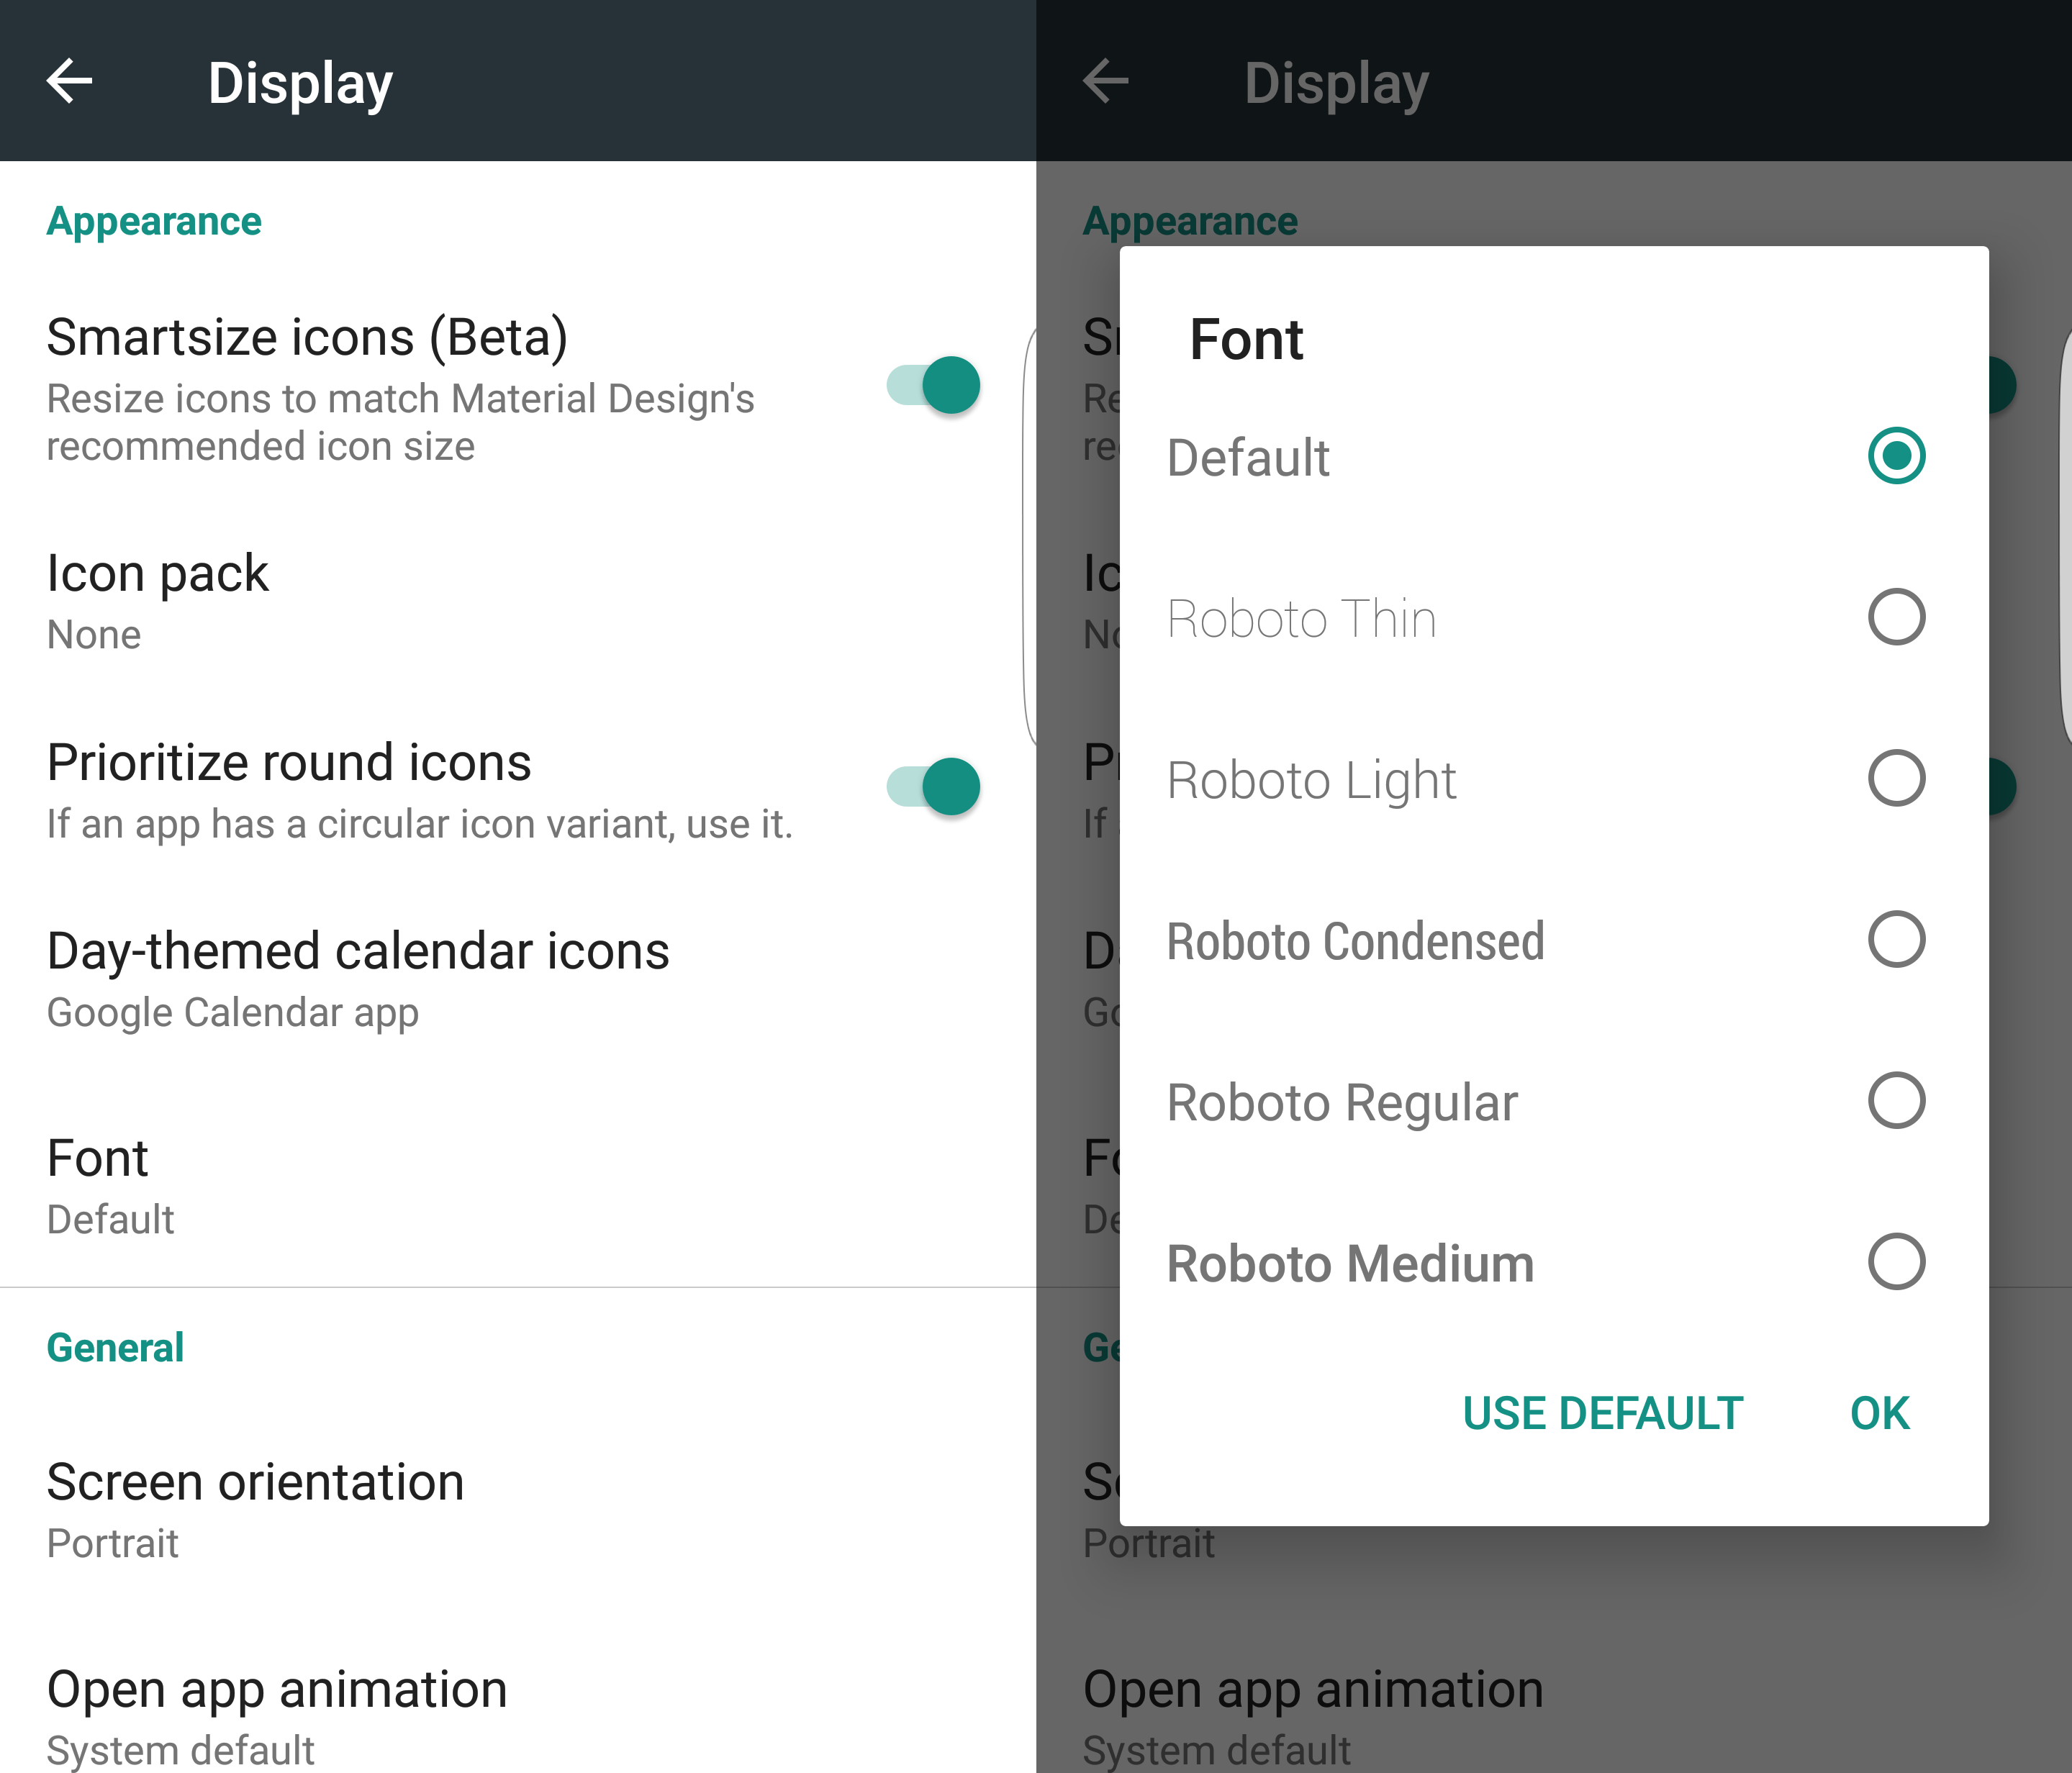
Task: Tap the Roboto Medium font label text
Action: pyautogui.click(x=1350, y=1263)
